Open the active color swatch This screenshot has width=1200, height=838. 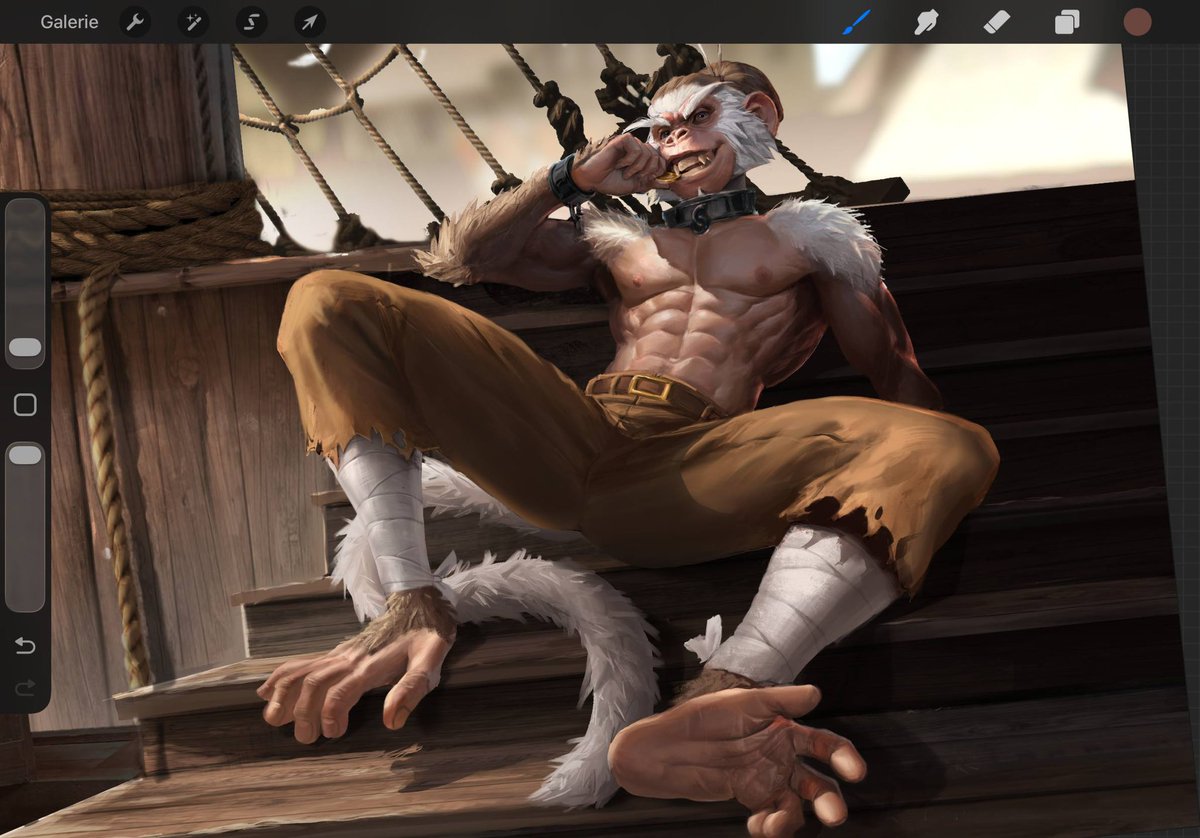(1137, 22)
